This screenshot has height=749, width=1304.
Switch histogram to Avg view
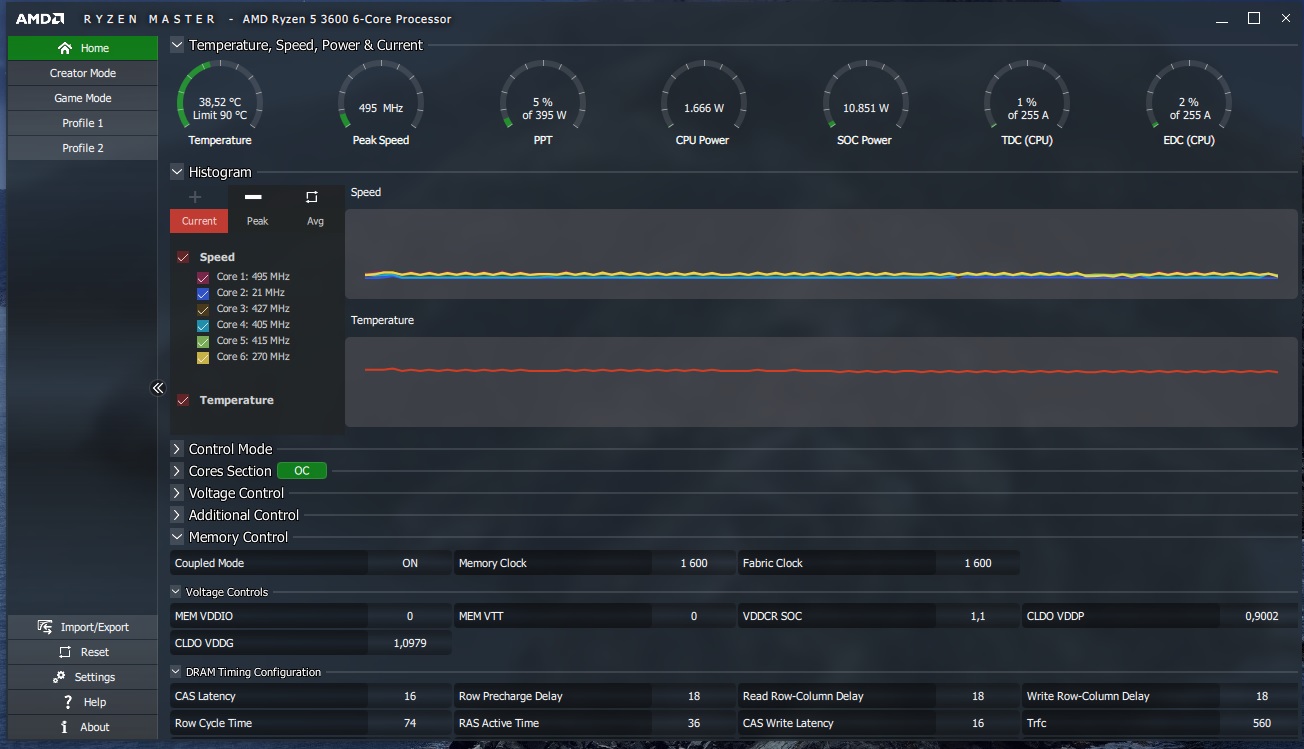(314, 210)
